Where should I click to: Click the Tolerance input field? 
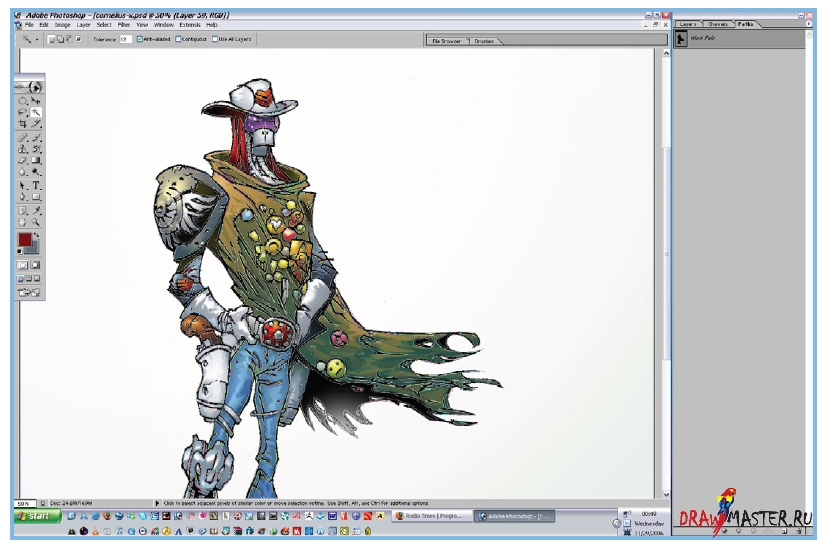(x=126, y=39)
